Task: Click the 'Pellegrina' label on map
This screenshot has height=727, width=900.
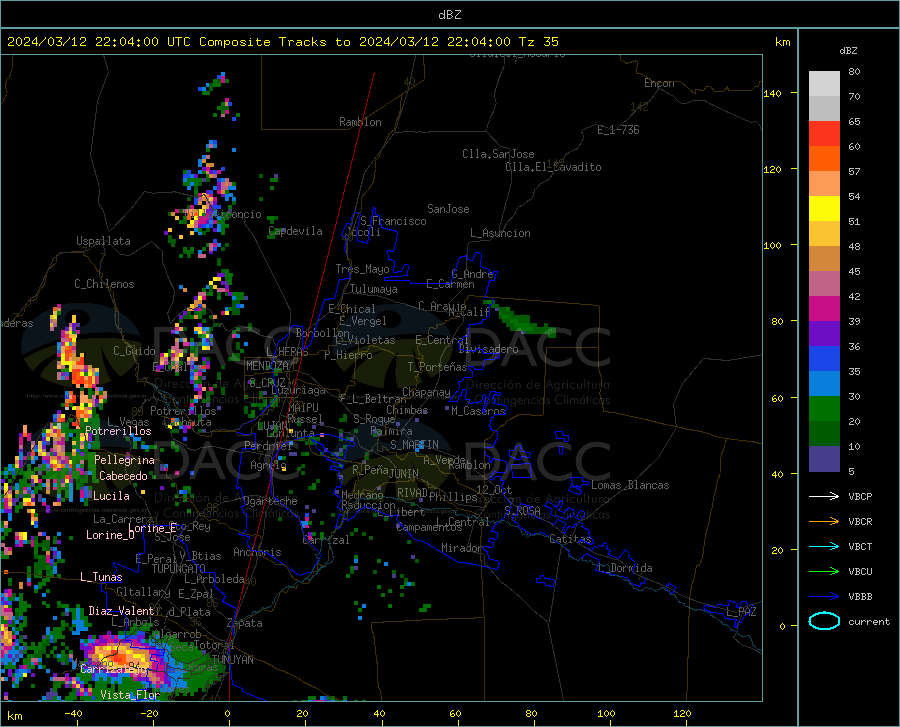Action: coord(124,460)
